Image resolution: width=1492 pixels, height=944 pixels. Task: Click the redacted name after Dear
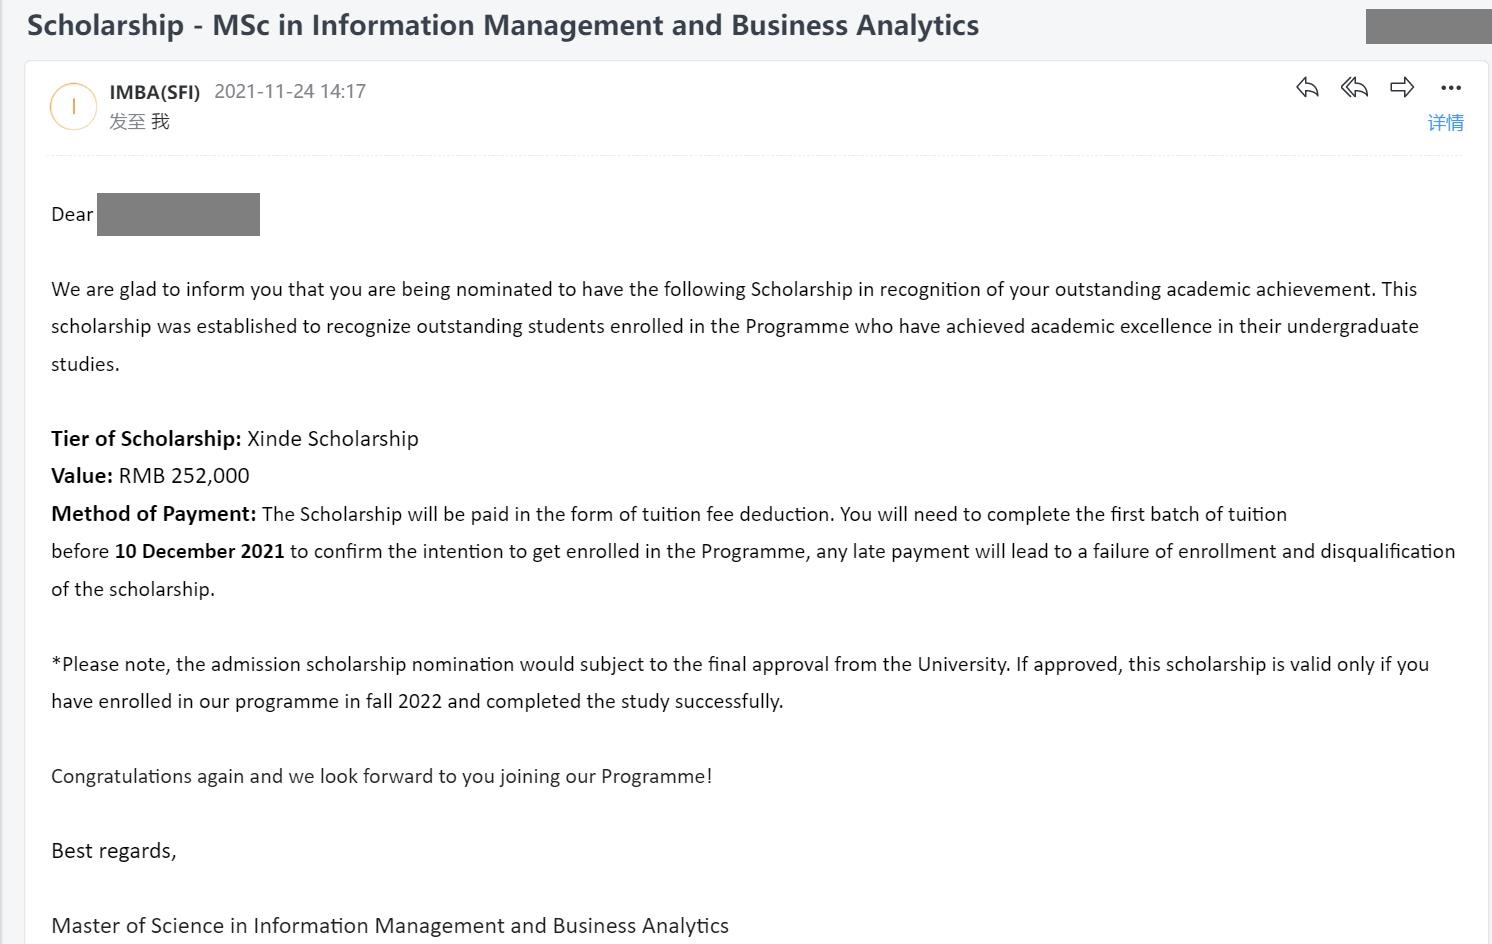(x=178, y=214)
